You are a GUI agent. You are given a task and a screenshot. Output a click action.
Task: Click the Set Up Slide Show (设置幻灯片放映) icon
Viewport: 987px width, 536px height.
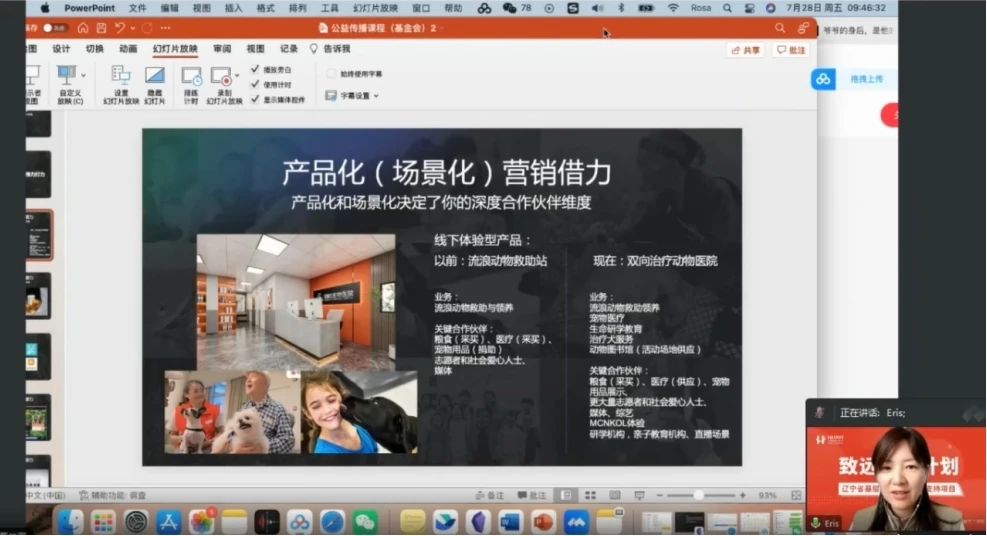coord(120,76)
